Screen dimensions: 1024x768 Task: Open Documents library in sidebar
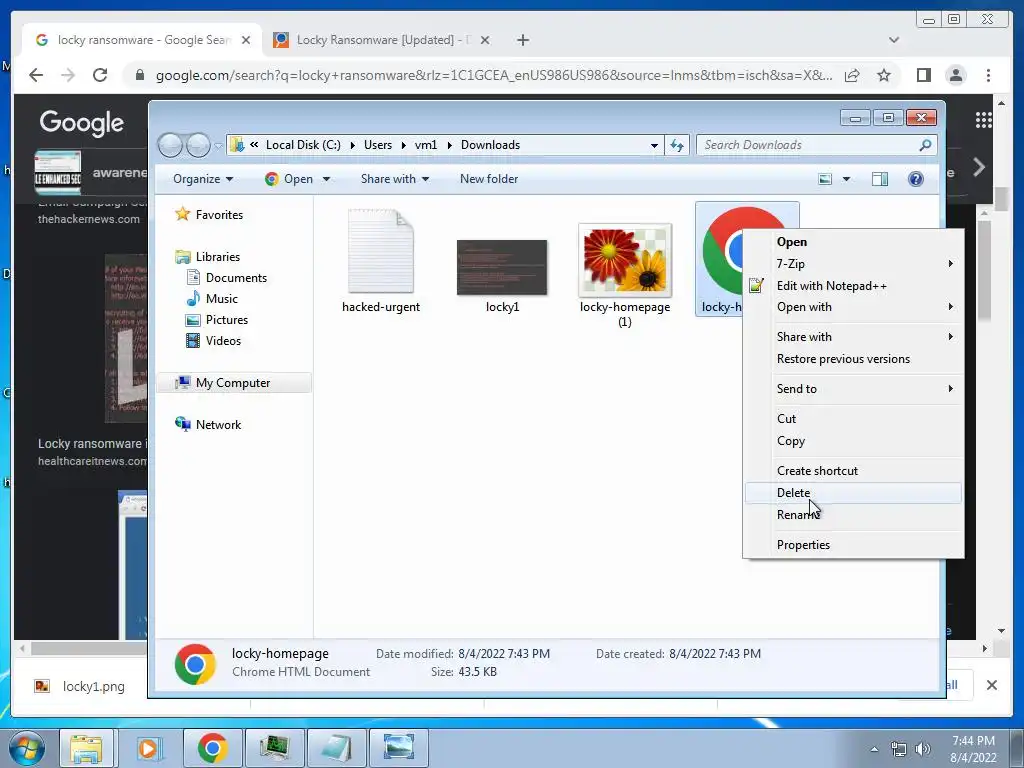(x=236, y=278)
